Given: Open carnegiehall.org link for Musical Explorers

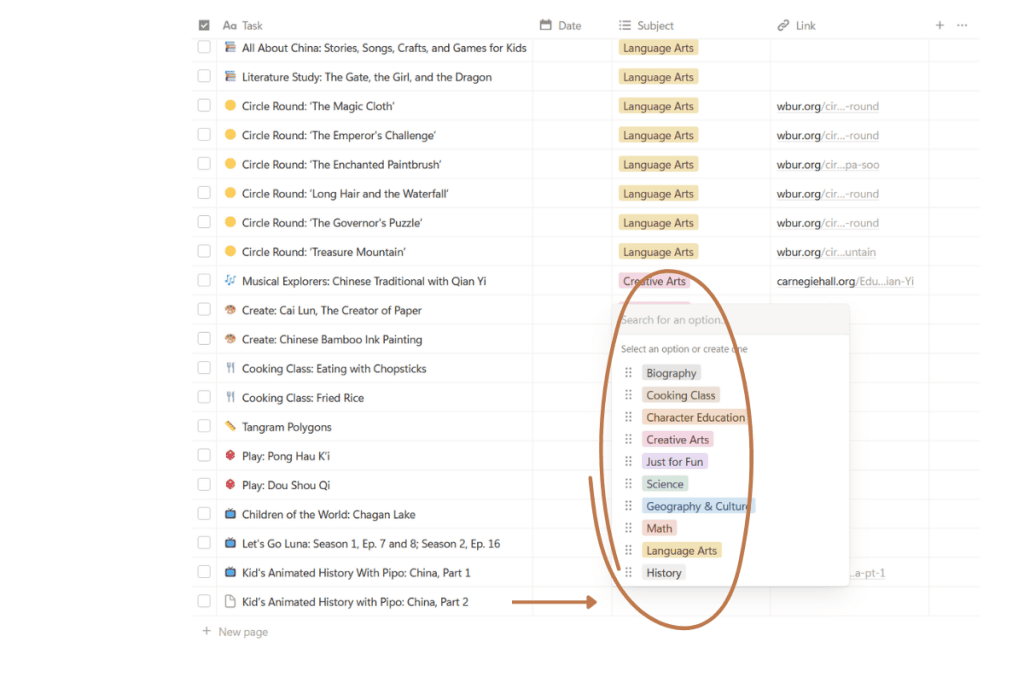Looking at the screenshot, I should [844, 281].
